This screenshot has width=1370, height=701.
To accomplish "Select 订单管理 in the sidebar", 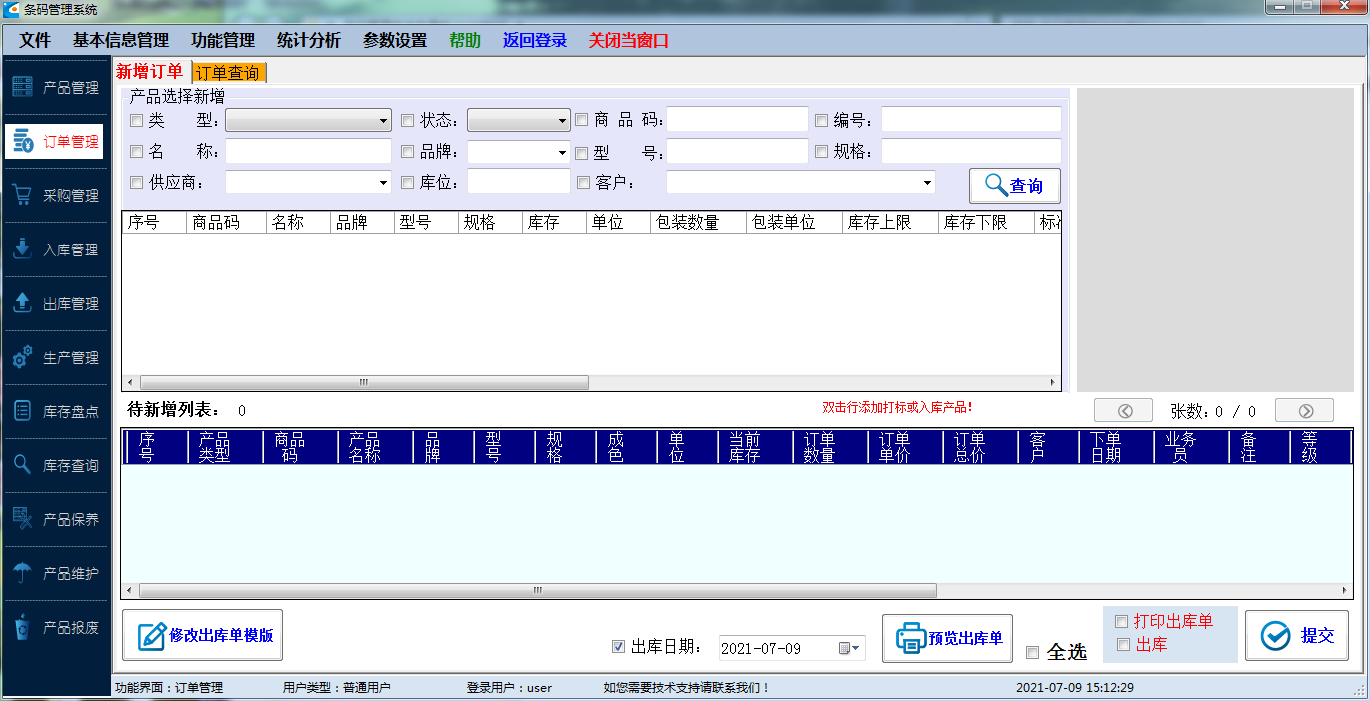I will tap(55, 142).
